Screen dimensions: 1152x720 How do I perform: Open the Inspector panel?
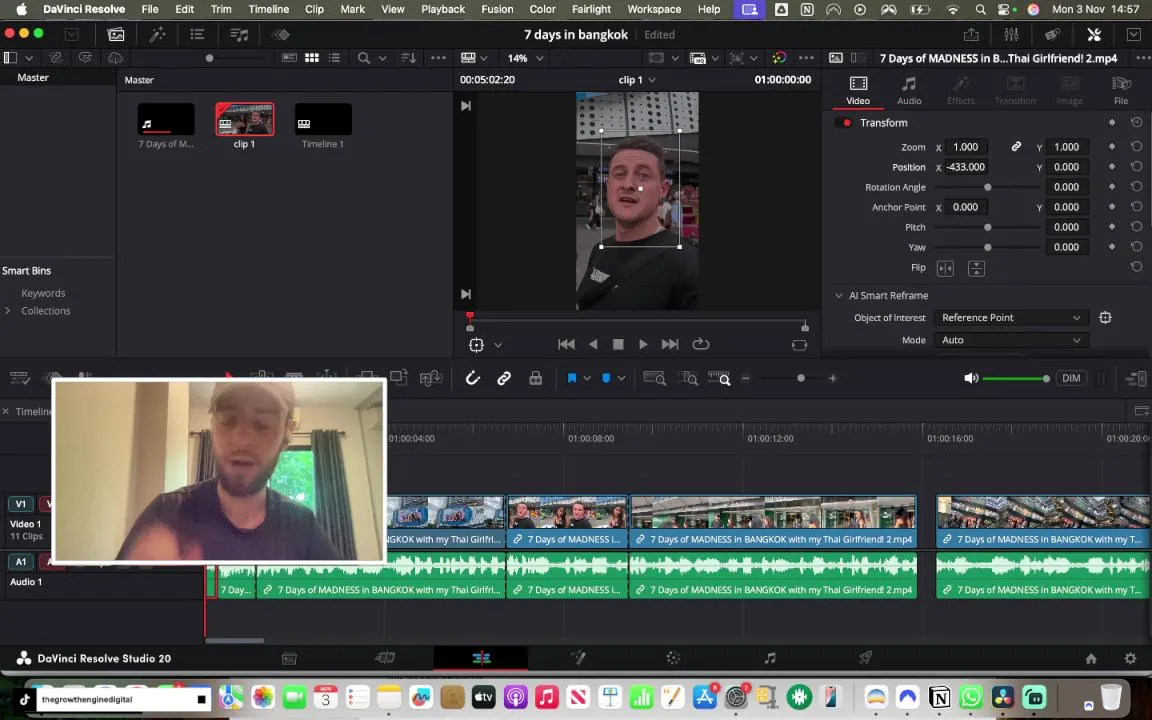(x=1094, y=35)
